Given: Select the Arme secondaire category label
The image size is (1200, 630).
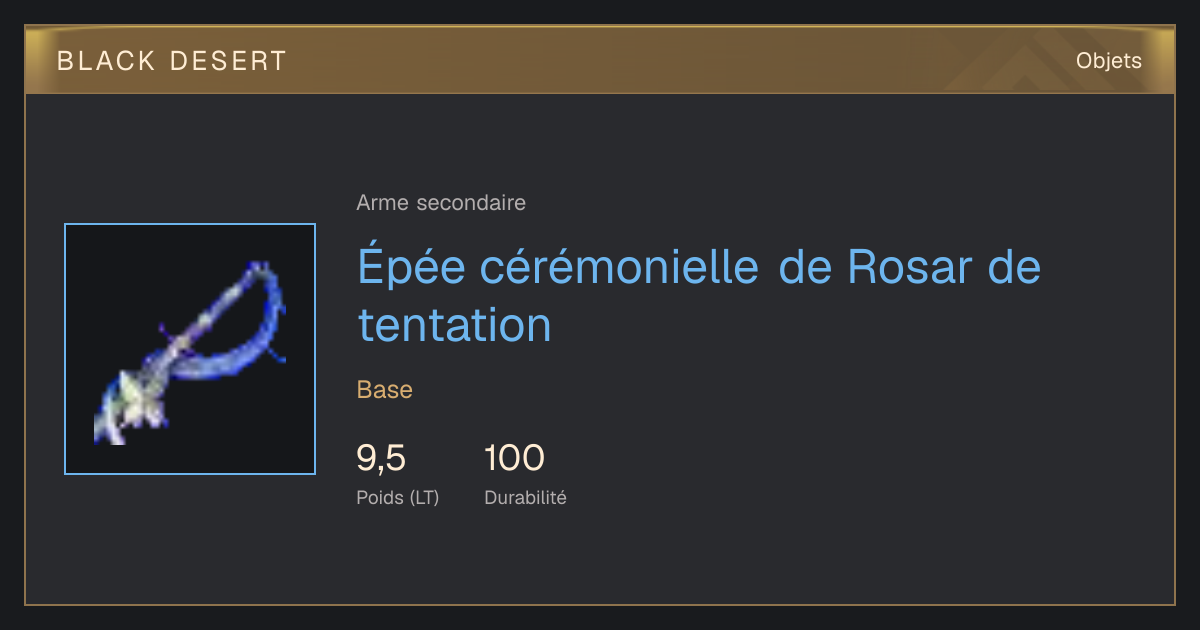Looking at the screenshot, I should (441, 203).
